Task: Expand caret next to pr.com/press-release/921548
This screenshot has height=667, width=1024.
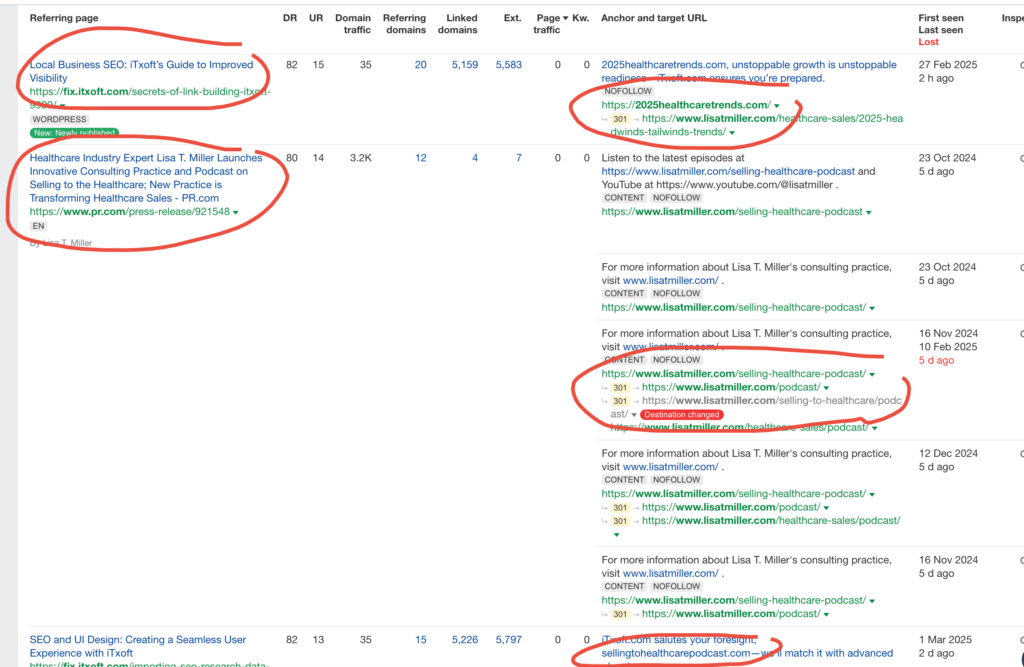Action: click(236, 212)
